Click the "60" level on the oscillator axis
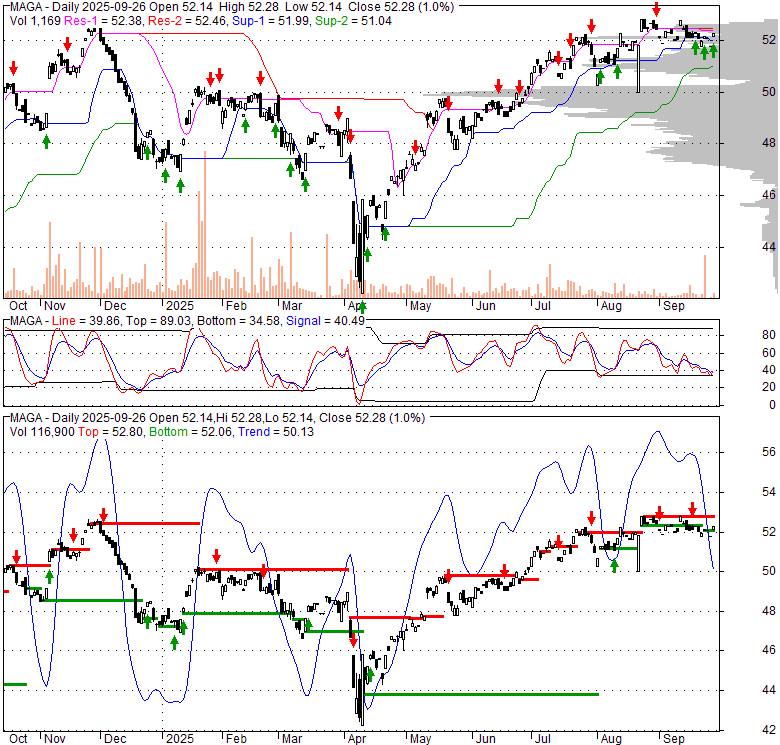 click(769, 353)
